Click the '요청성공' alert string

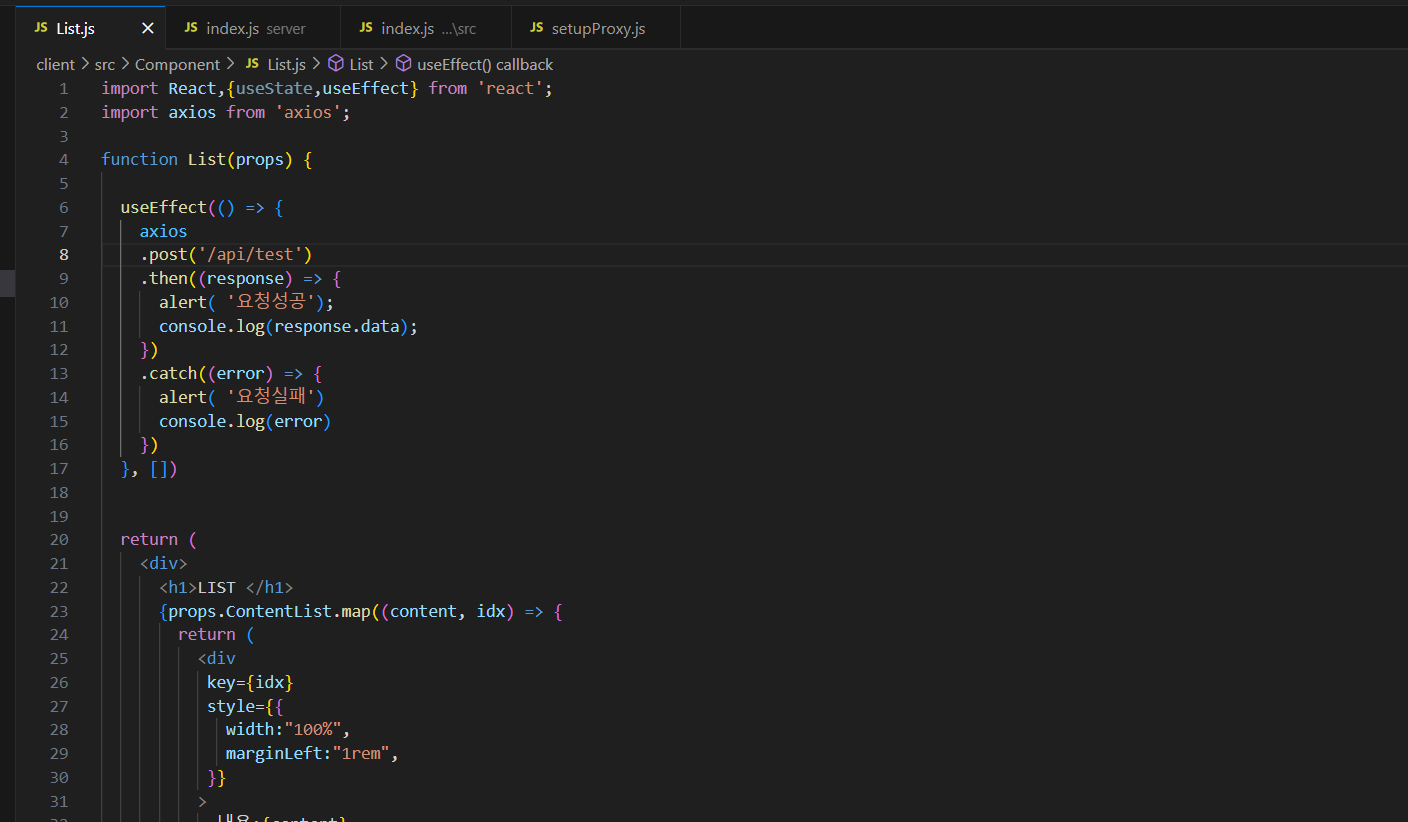coord(269,302)
